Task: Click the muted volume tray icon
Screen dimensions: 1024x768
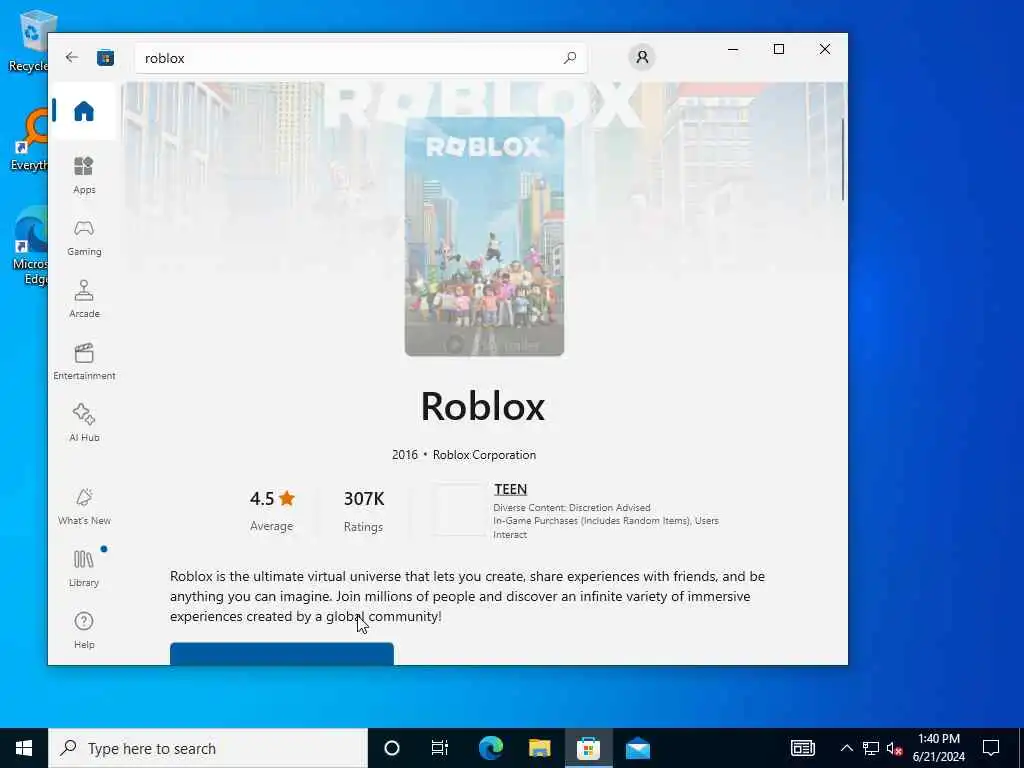Action: coord(894,748)
